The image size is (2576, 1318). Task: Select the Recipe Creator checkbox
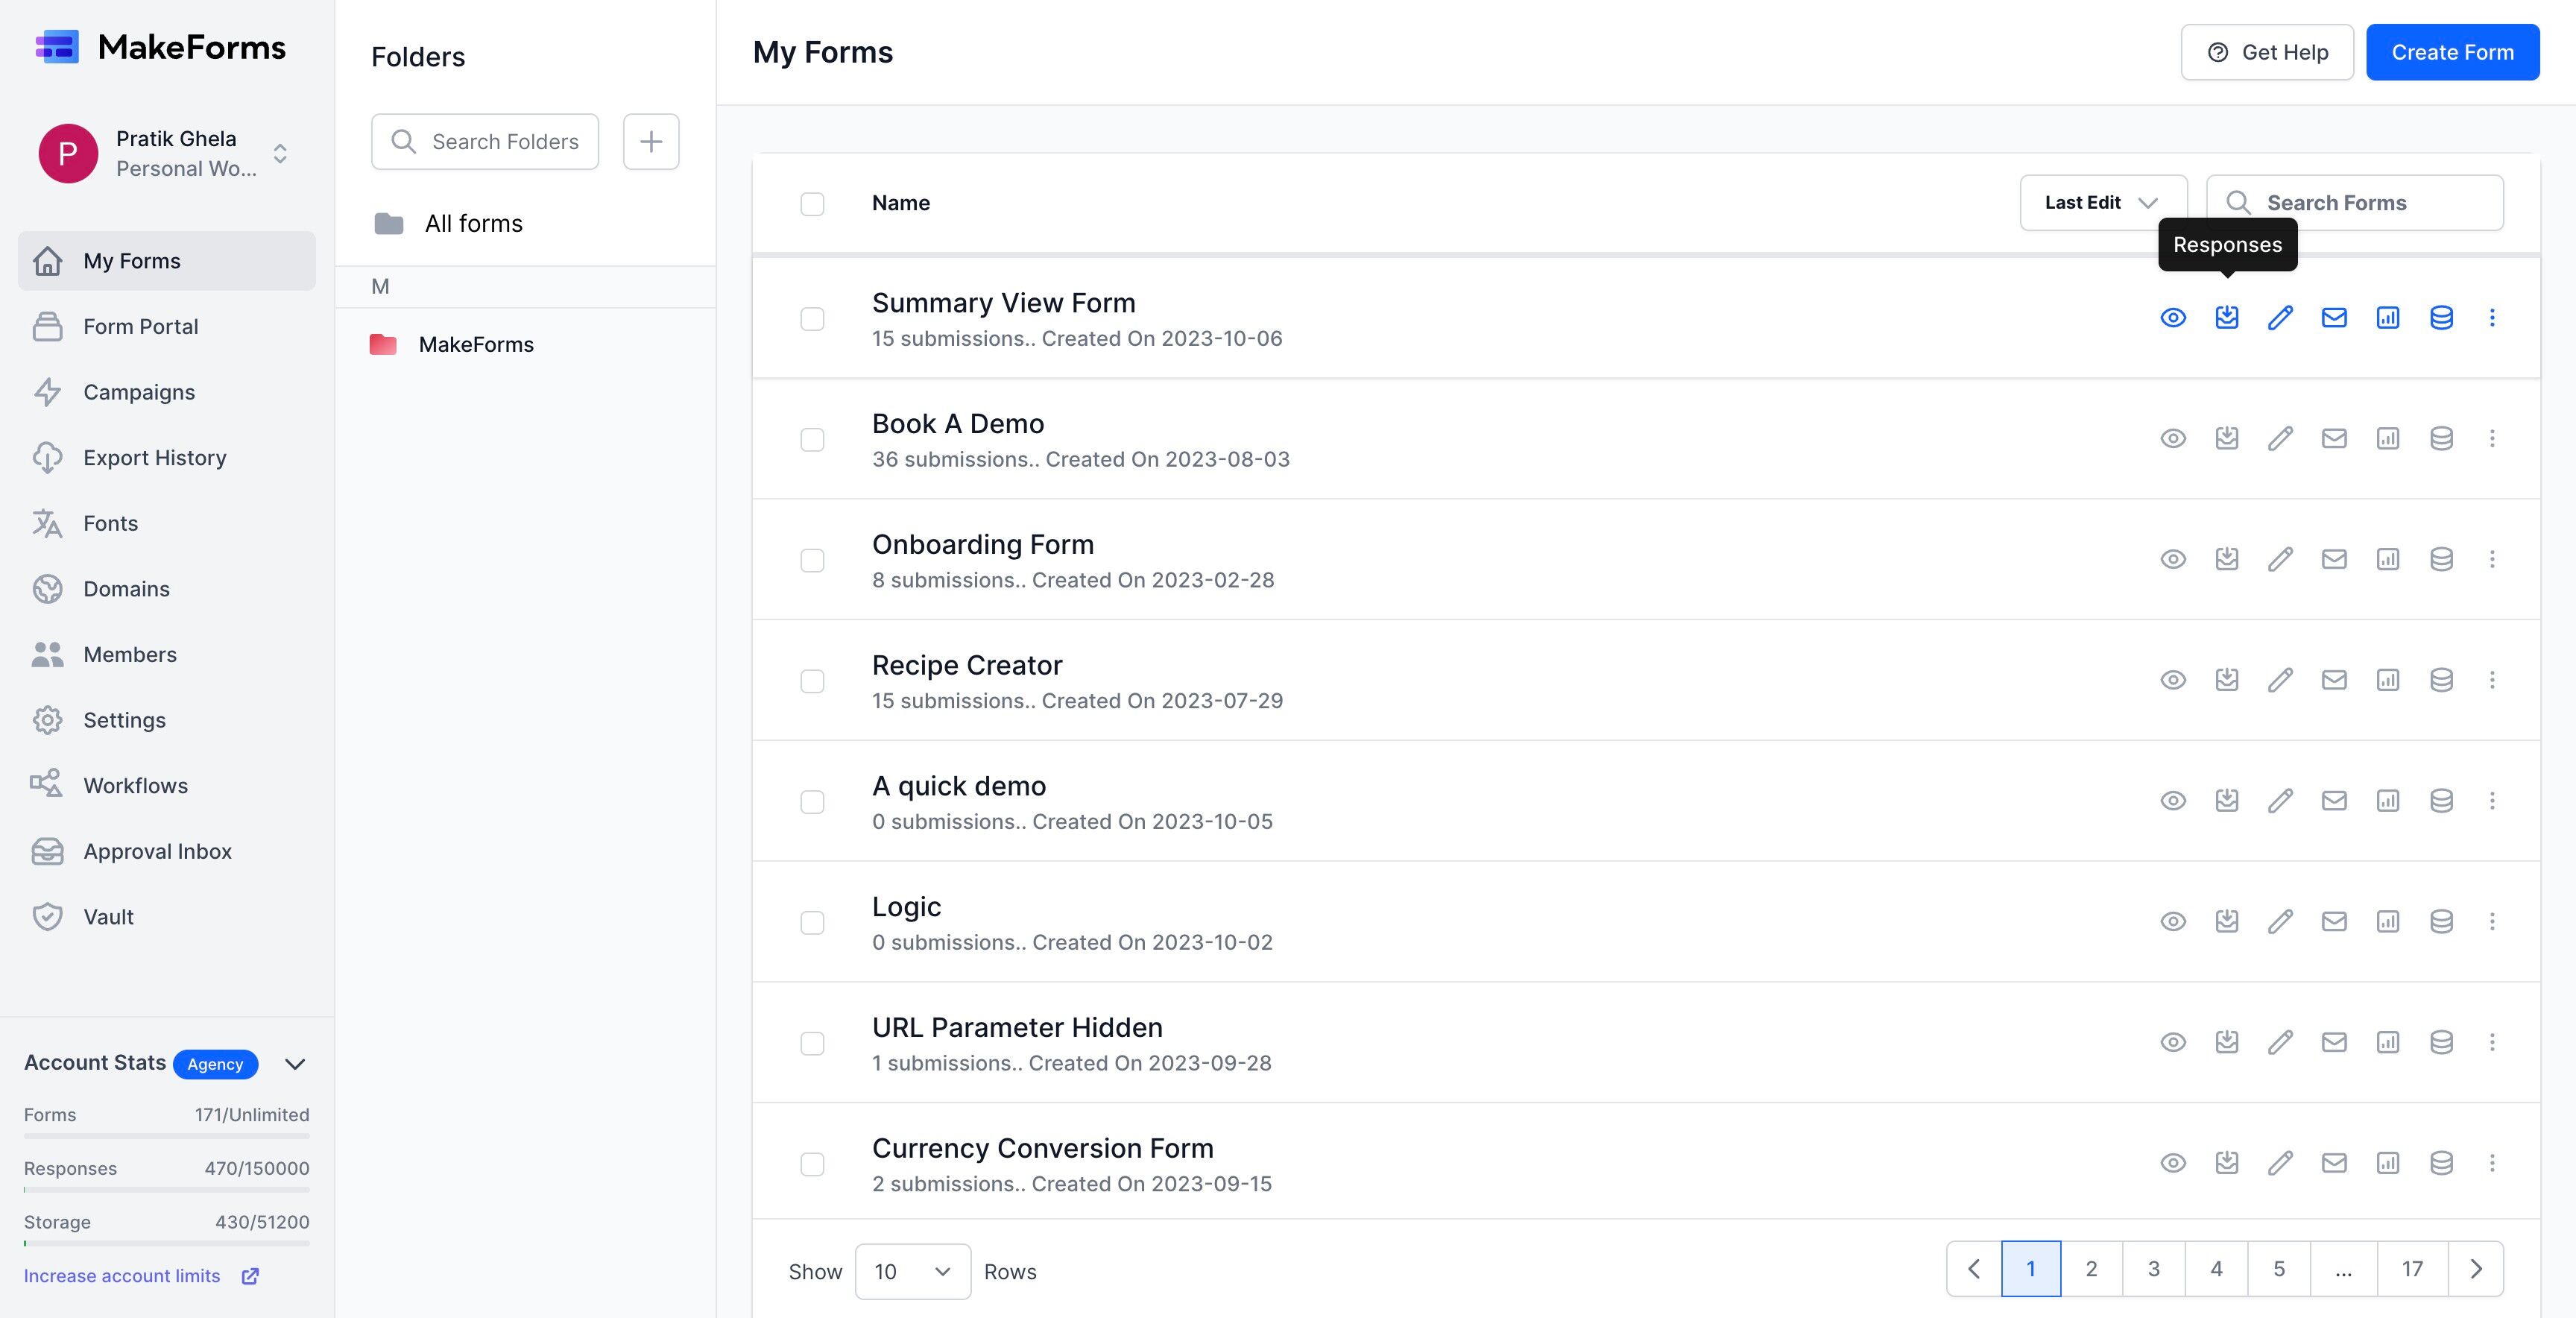[812, 682]
